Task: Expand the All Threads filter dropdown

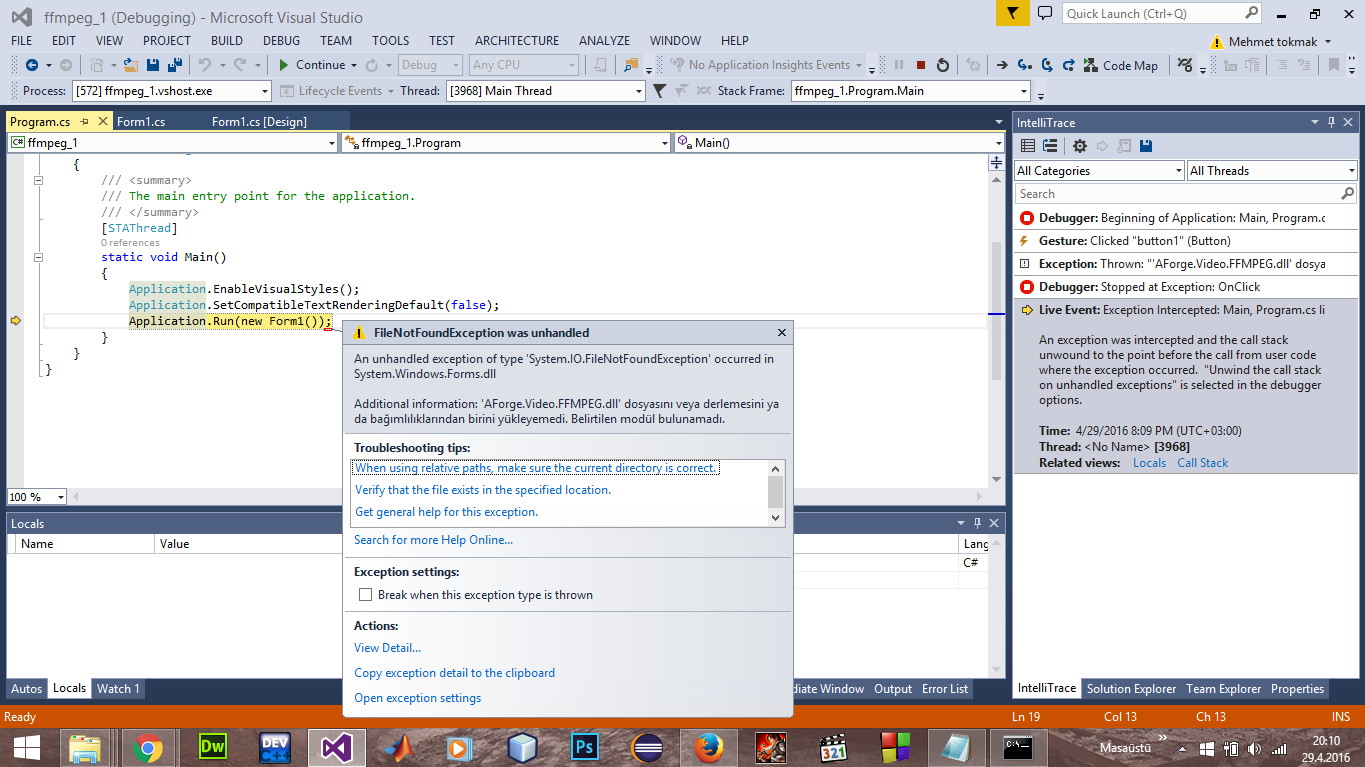Action: tap(1351, 171)
